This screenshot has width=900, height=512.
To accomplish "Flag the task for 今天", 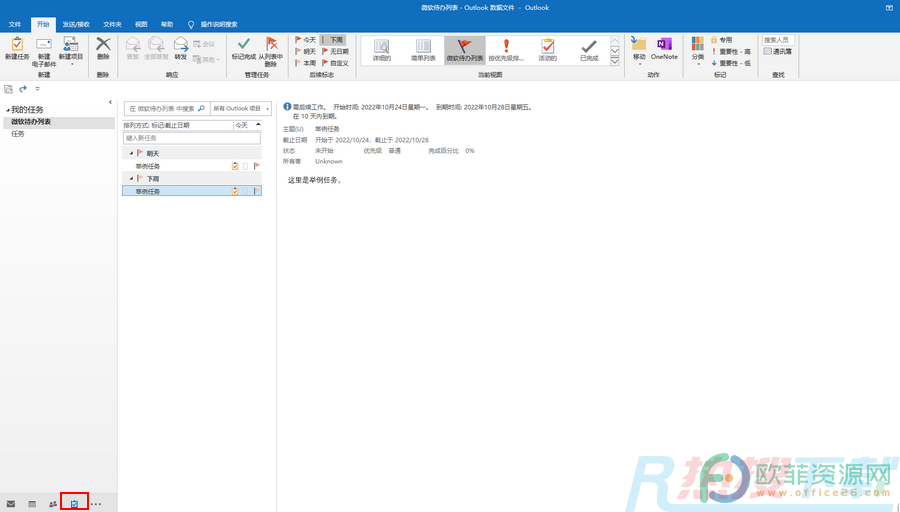I will (x=305, y=40).
